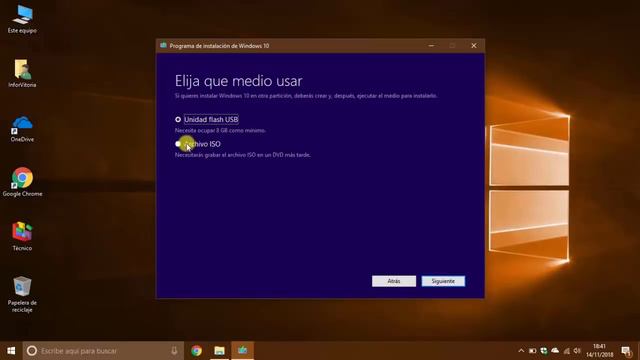The image size is (640, 360).
Task: Open the InforVitoria folder icon
Action: pos(22,73)
